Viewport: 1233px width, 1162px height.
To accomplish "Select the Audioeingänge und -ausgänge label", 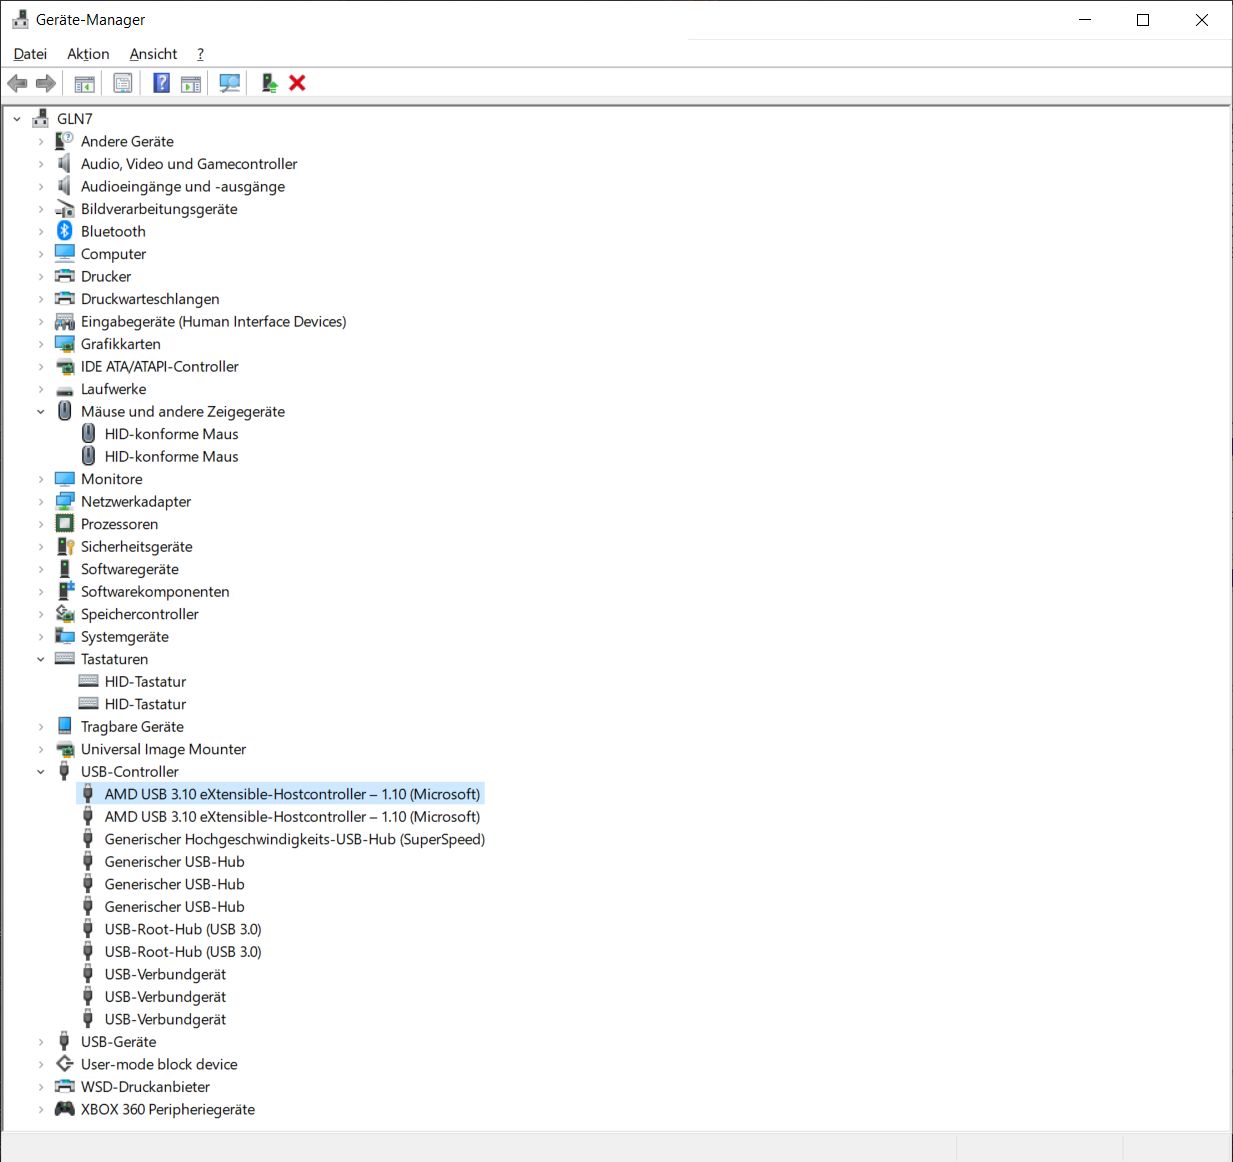I will tap(183, 187).
